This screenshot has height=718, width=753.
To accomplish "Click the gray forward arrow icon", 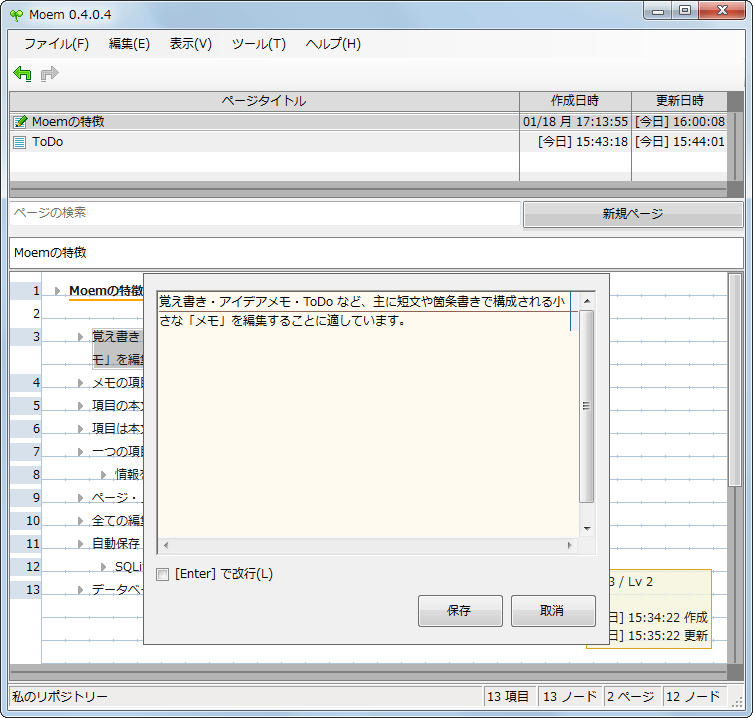I will click(49, 73).
